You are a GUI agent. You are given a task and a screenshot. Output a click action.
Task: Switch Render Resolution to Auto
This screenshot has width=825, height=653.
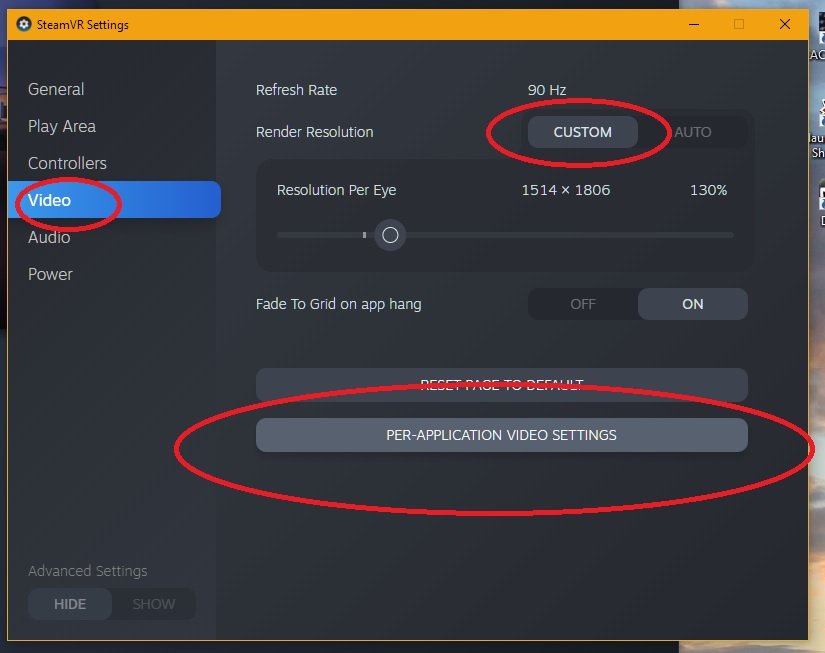(693, 132)
